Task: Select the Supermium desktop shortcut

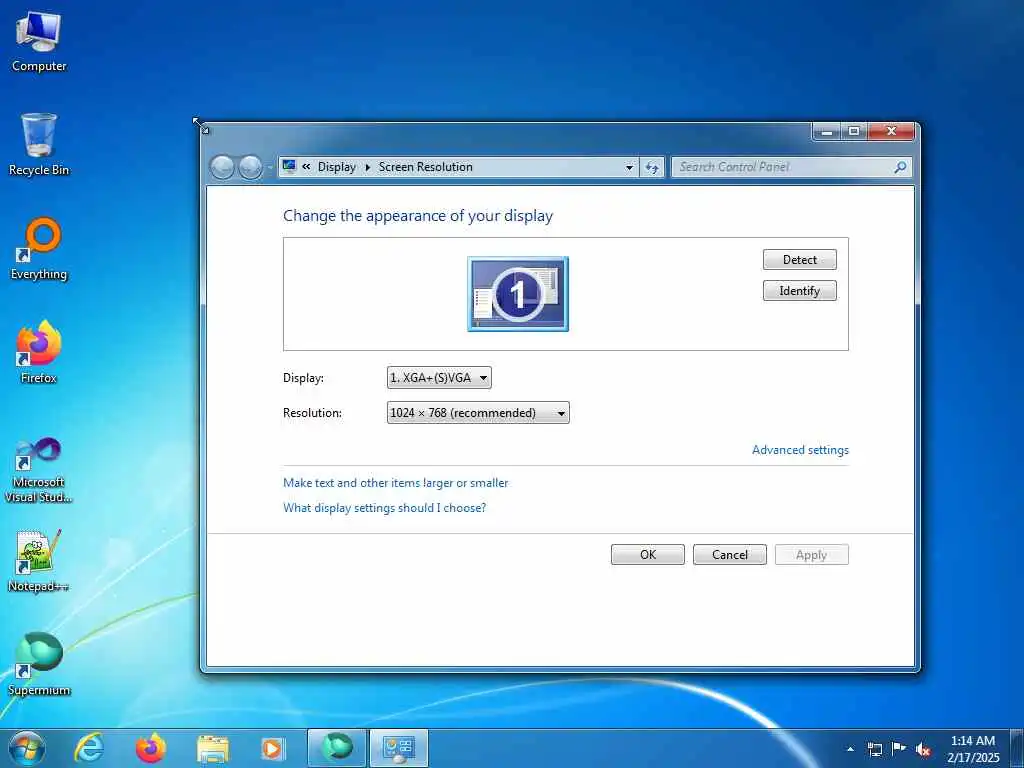Action: (39, 664)
